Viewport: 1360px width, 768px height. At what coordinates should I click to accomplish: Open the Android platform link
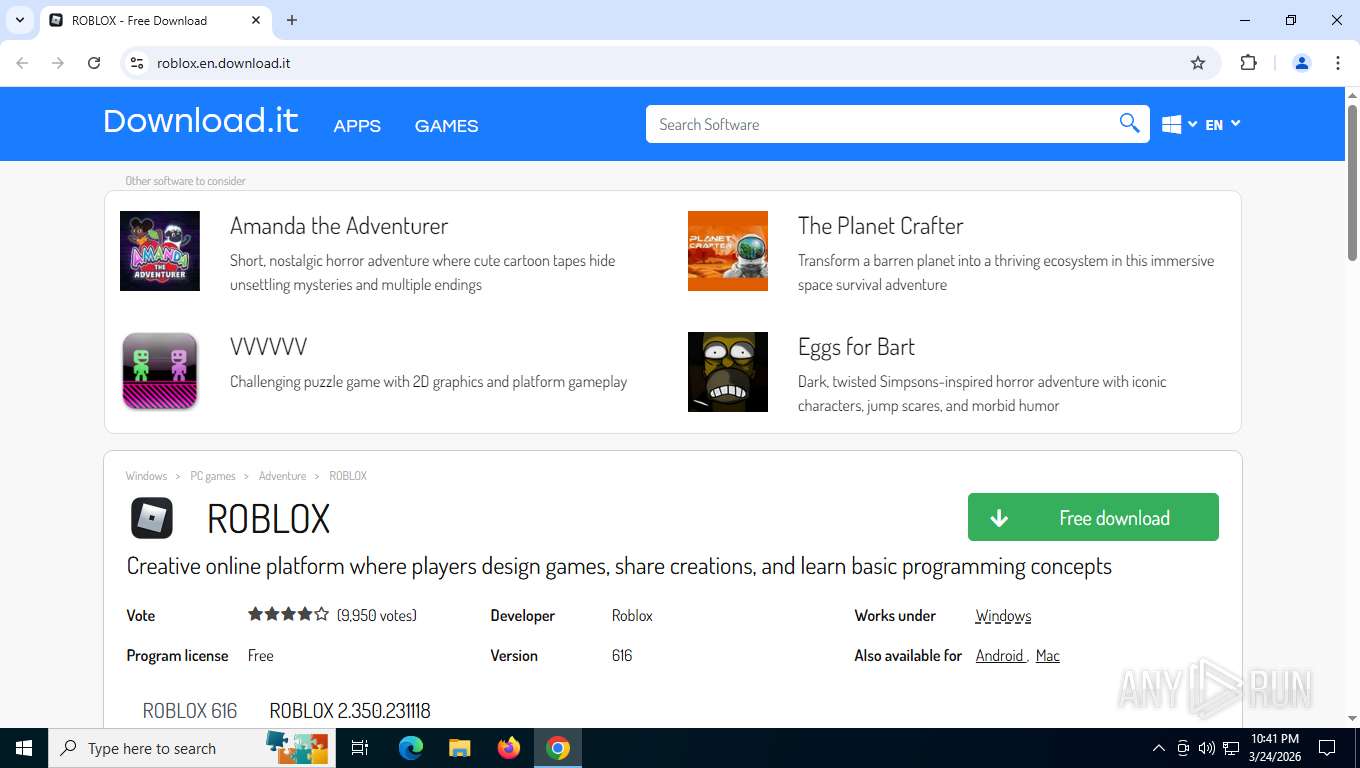tap(1000, 656)
